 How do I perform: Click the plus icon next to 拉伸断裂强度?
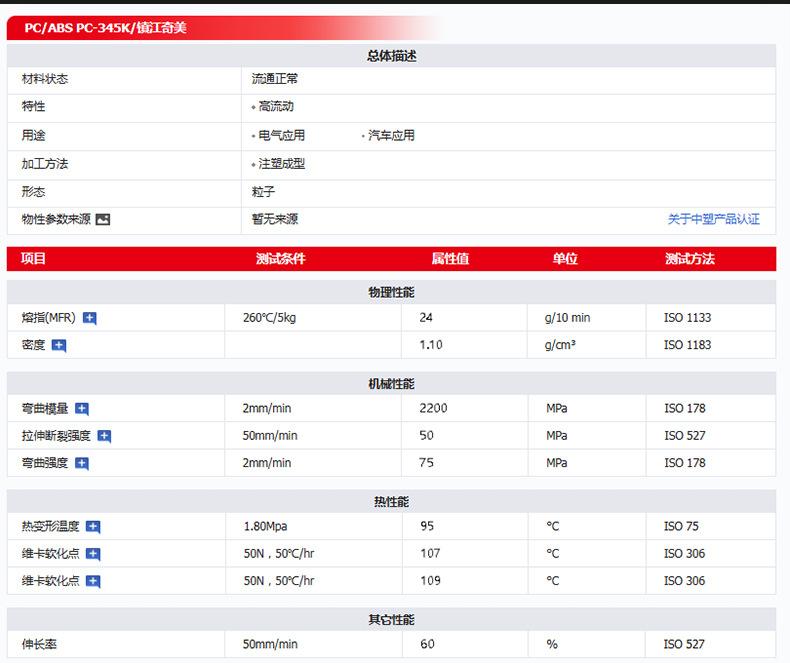pyautogui.click(x=104, y=436)
